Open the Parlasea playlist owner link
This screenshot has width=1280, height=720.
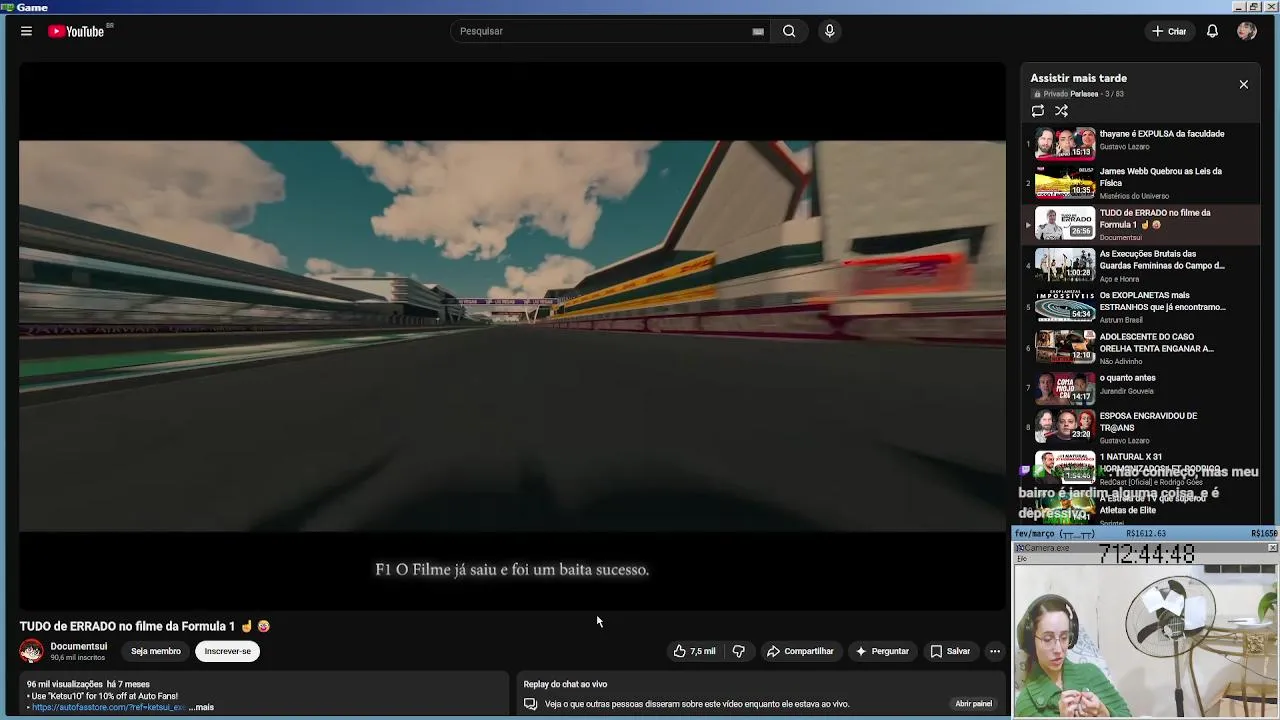pos(1083,94)
